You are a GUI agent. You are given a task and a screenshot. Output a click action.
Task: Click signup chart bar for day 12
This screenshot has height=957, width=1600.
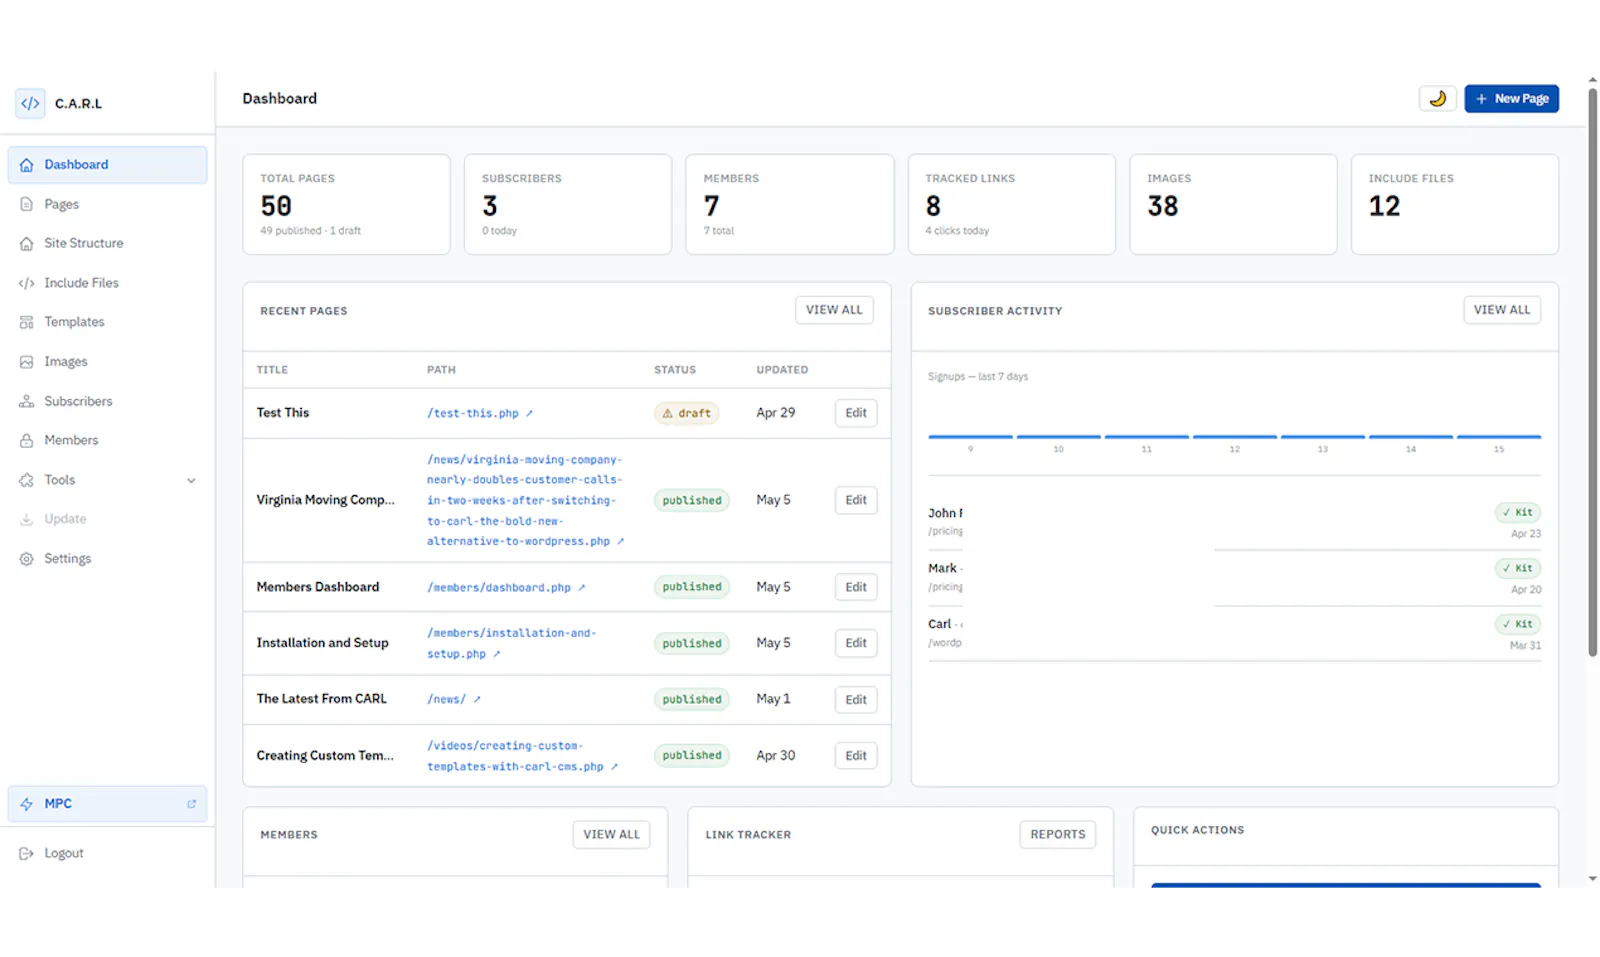(x=1234, y=437)
